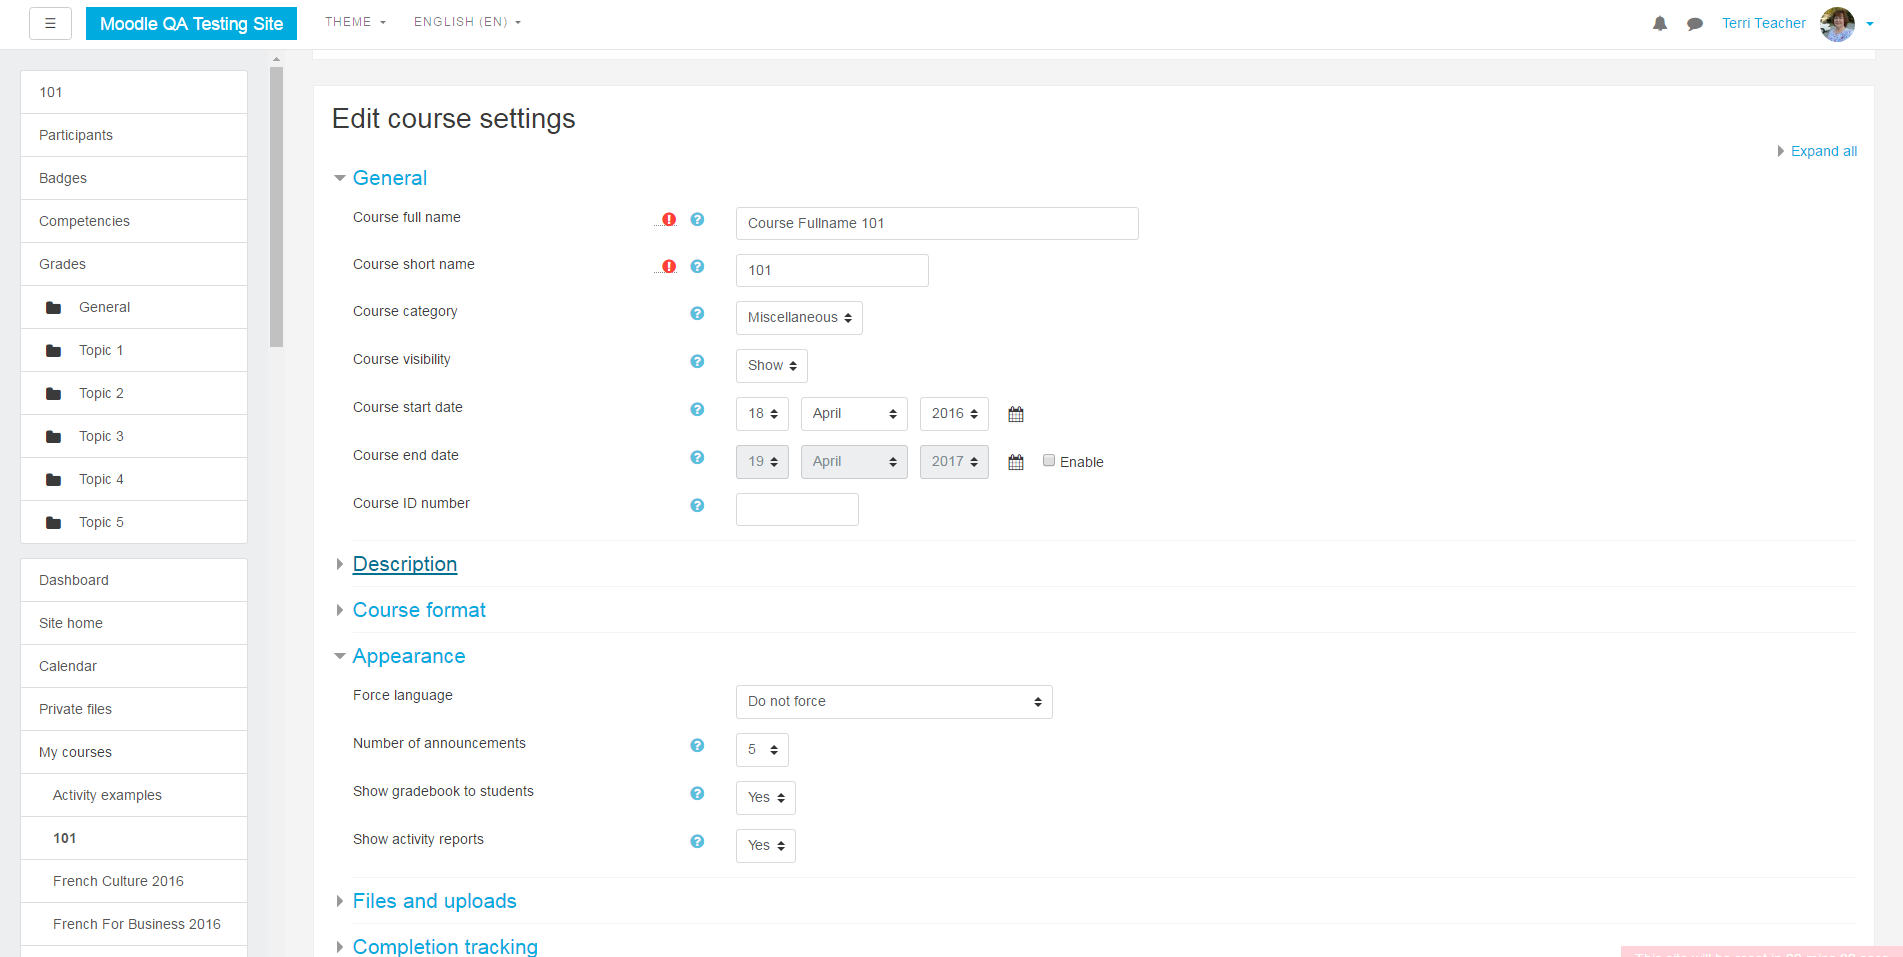Open the calendar picker for Course start date
The image size is (1903, 957).
pos(1016,414)
